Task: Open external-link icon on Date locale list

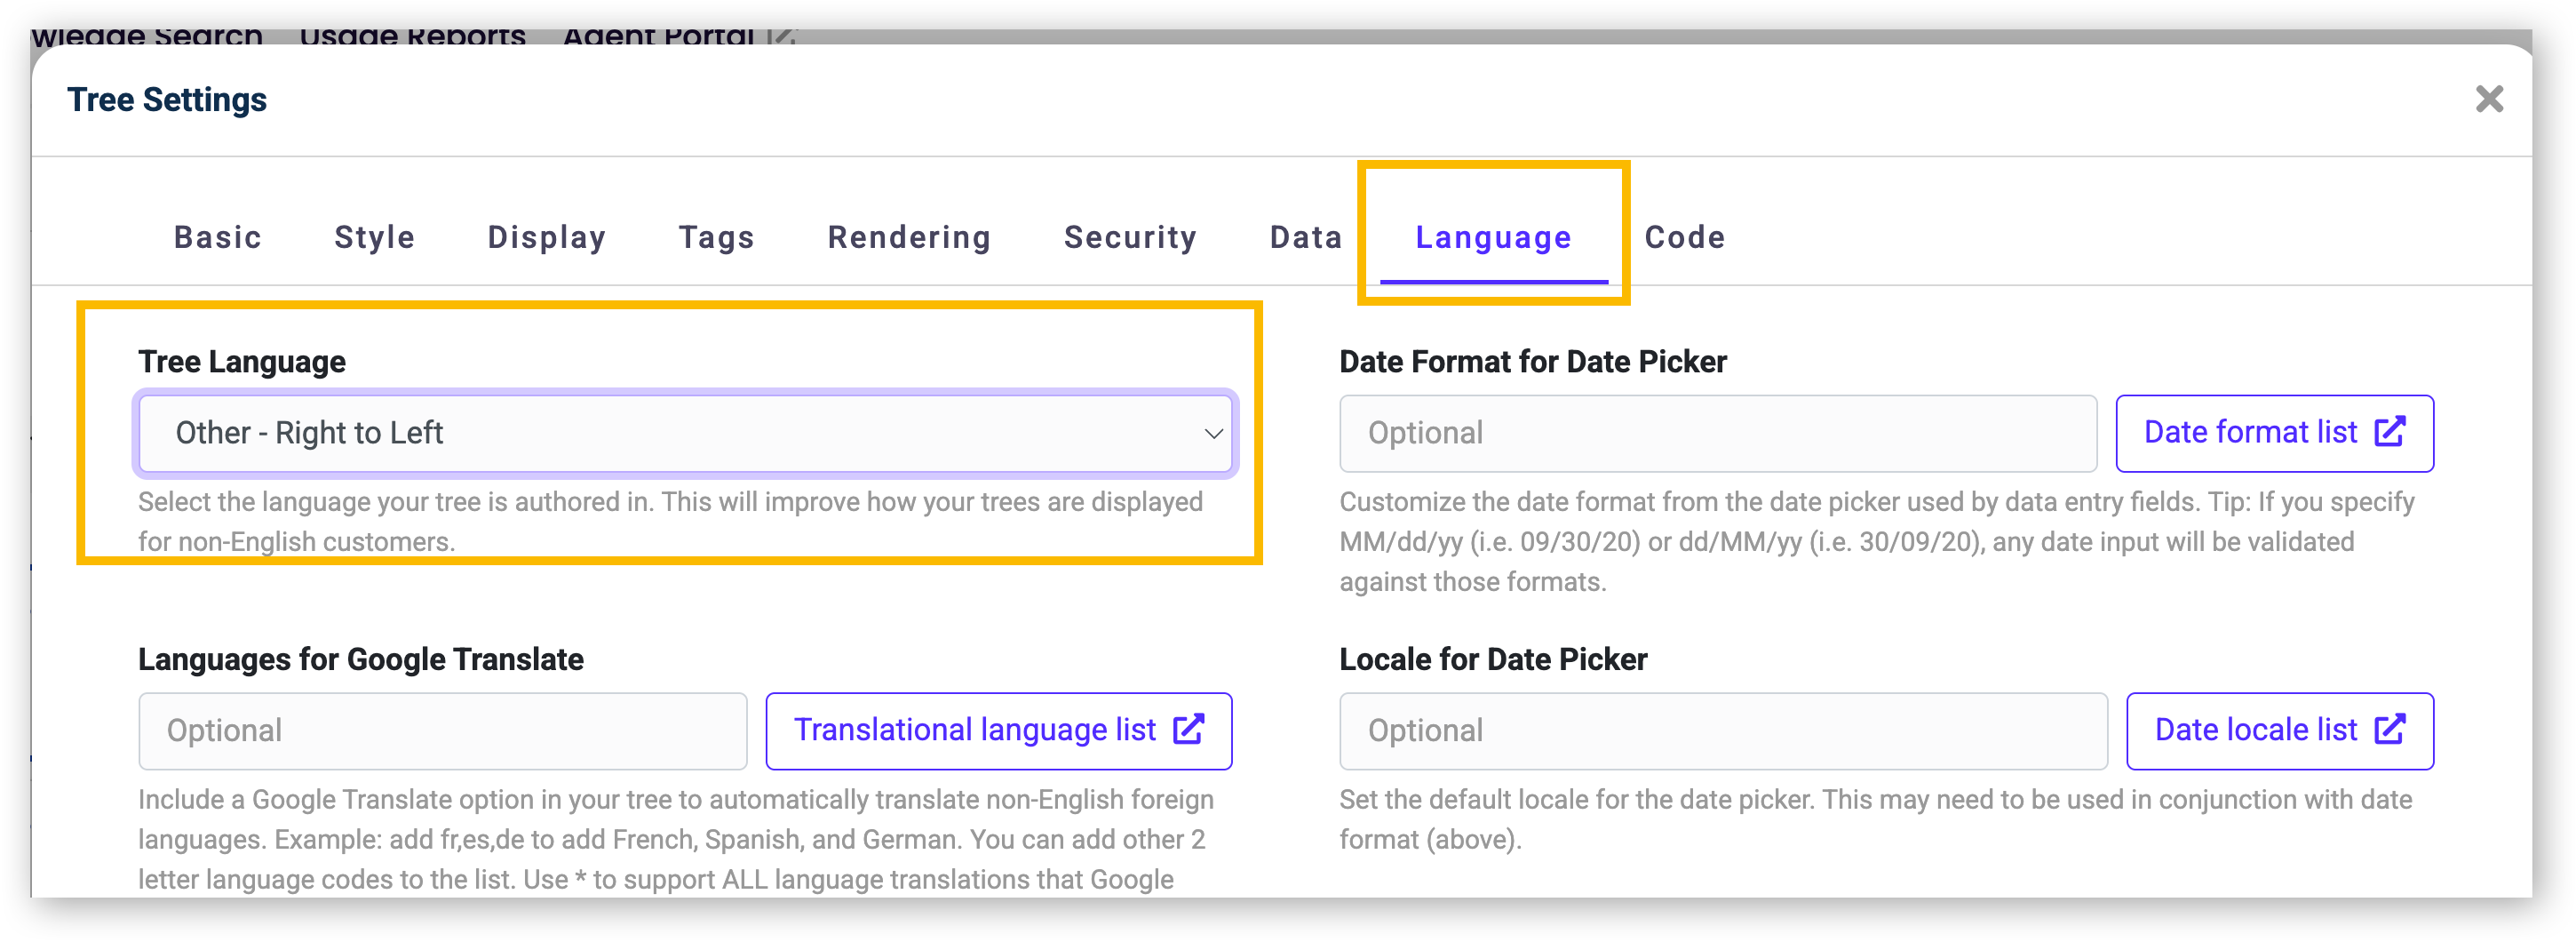Action: click(2390, 729)
